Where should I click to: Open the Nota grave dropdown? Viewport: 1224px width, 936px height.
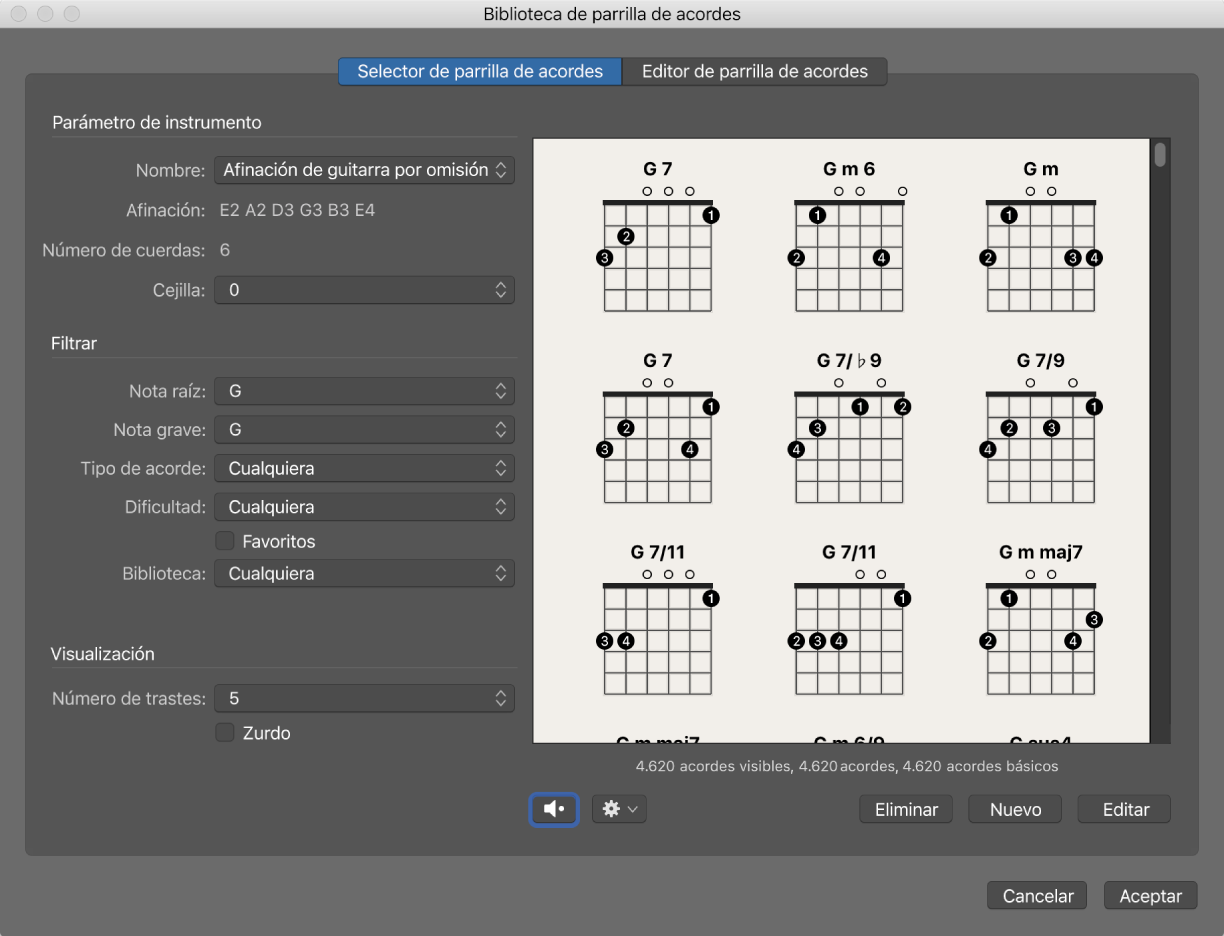(365, 430)
